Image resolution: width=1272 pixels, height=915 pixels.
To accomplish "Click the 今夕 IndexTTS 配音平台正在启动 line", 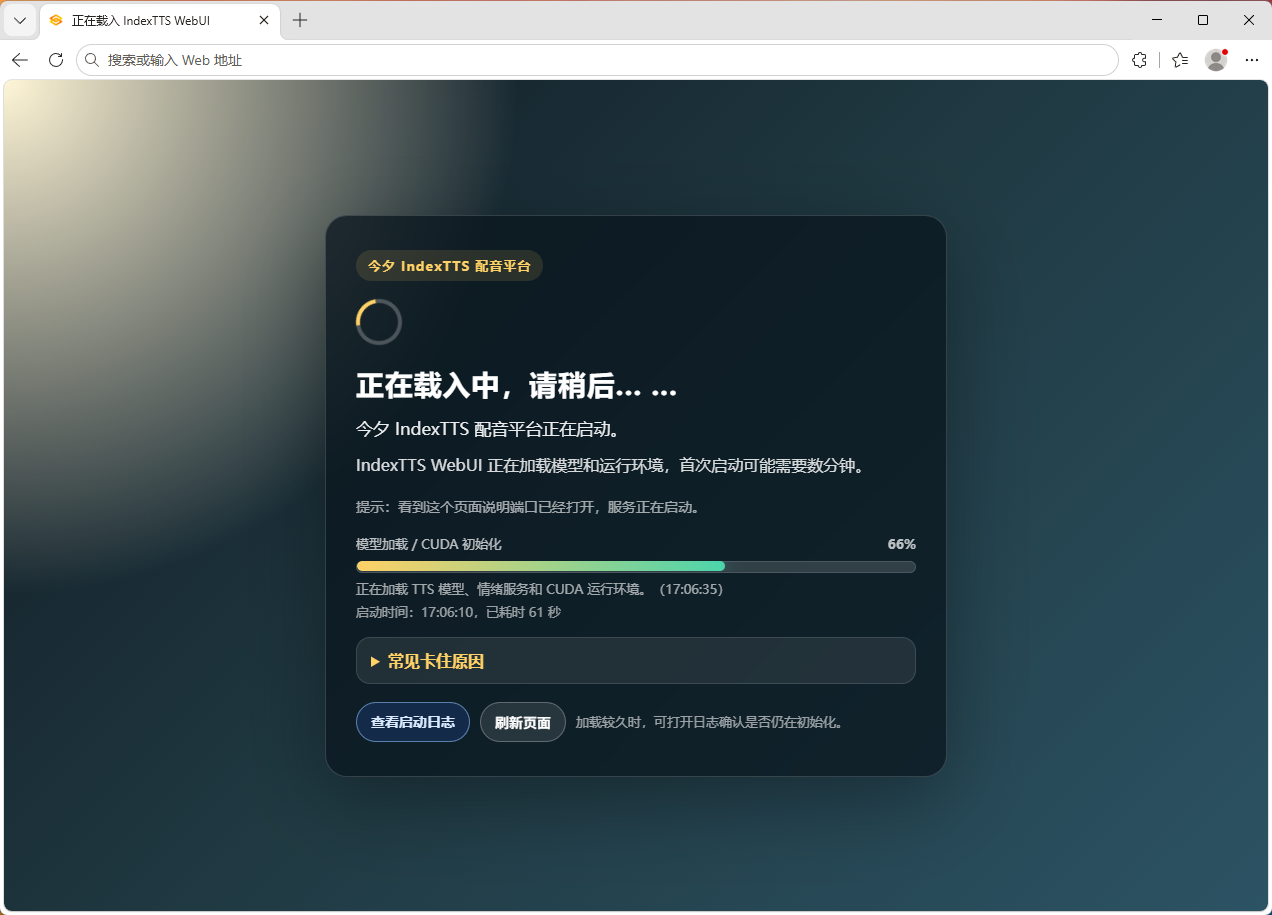I will coord(489,429).
